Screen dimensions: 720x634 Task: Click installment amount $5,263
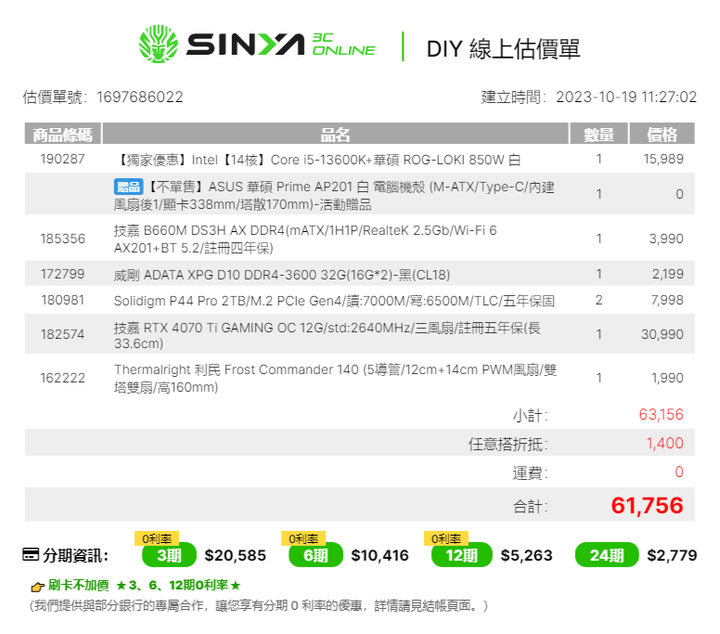click(526, 555)
